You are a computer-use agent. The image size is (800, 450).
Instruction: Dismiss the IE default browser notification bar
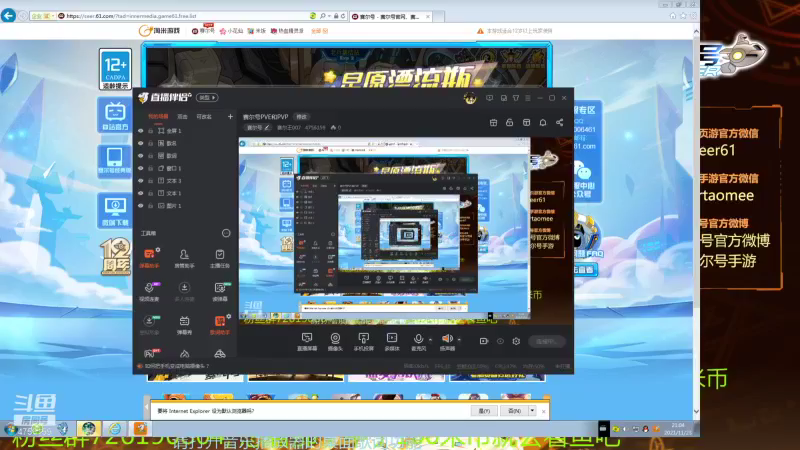(543, 411)
